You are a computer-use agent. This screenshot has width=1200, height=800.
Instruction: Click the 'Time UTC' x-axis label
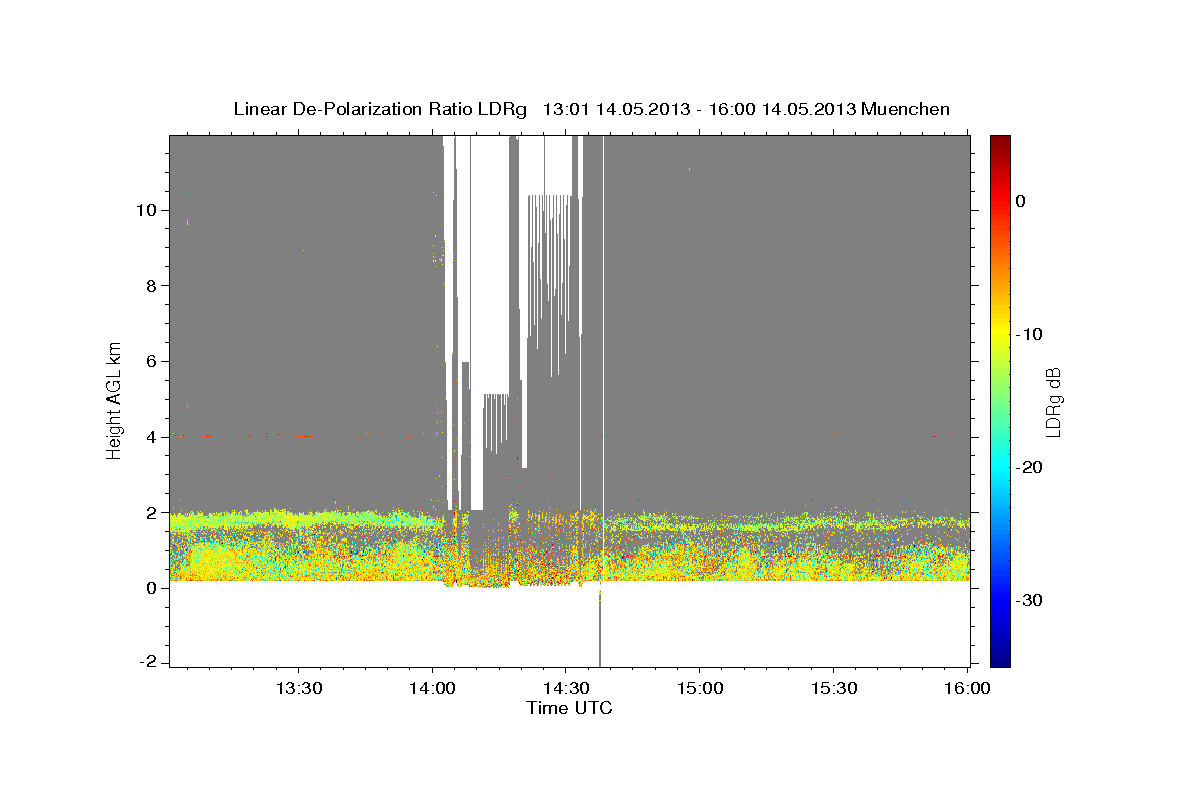point(569,708)
